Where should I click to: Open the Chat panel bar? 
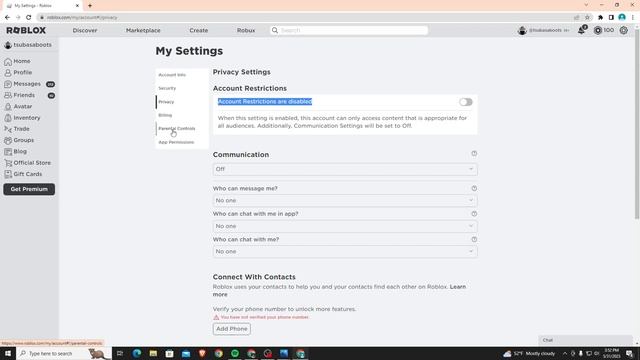585,340
